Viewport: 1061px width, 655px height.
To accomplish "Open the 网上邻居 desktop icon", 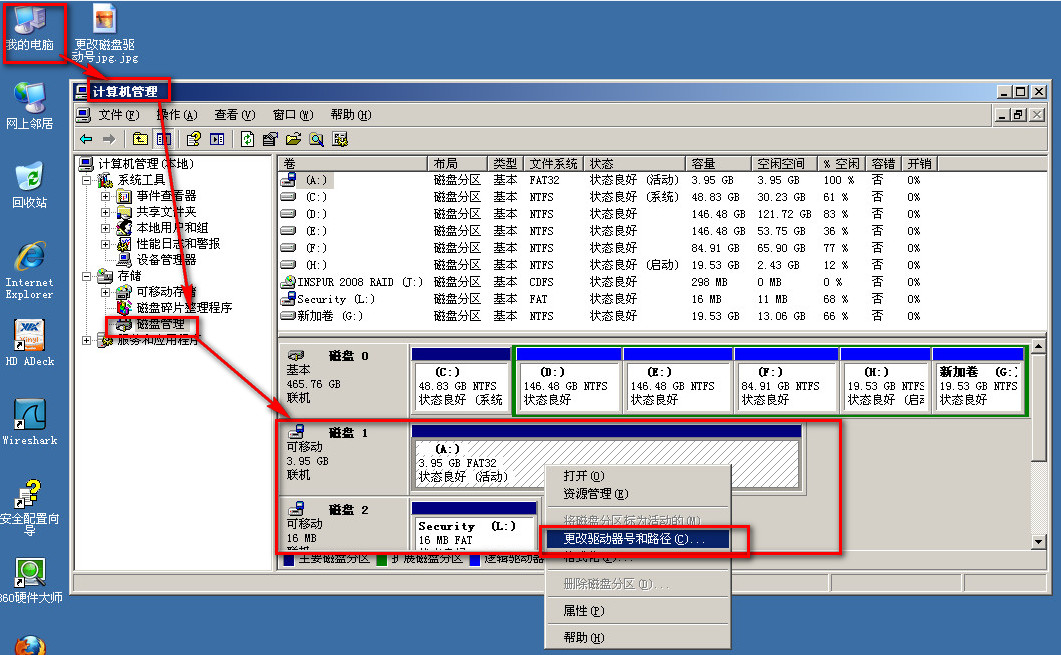I will (x=29, y=106).
